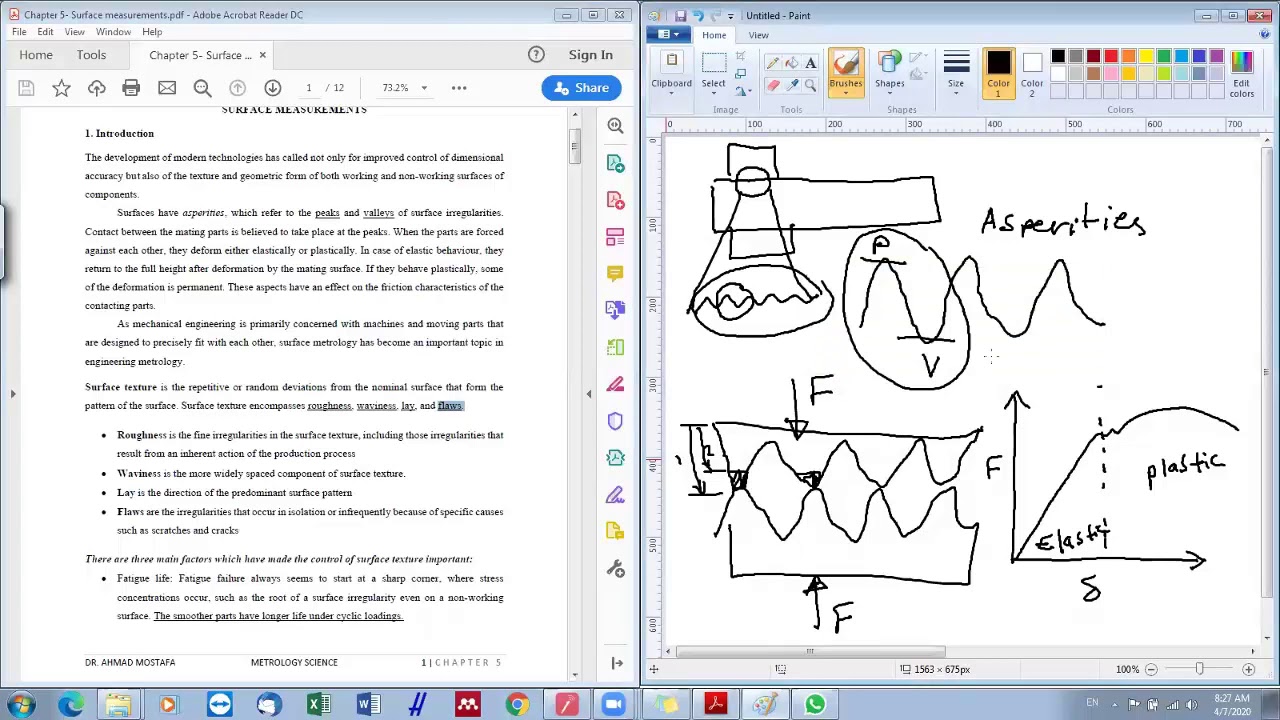Open Windows Start menu orb

(x=21, y=705)
